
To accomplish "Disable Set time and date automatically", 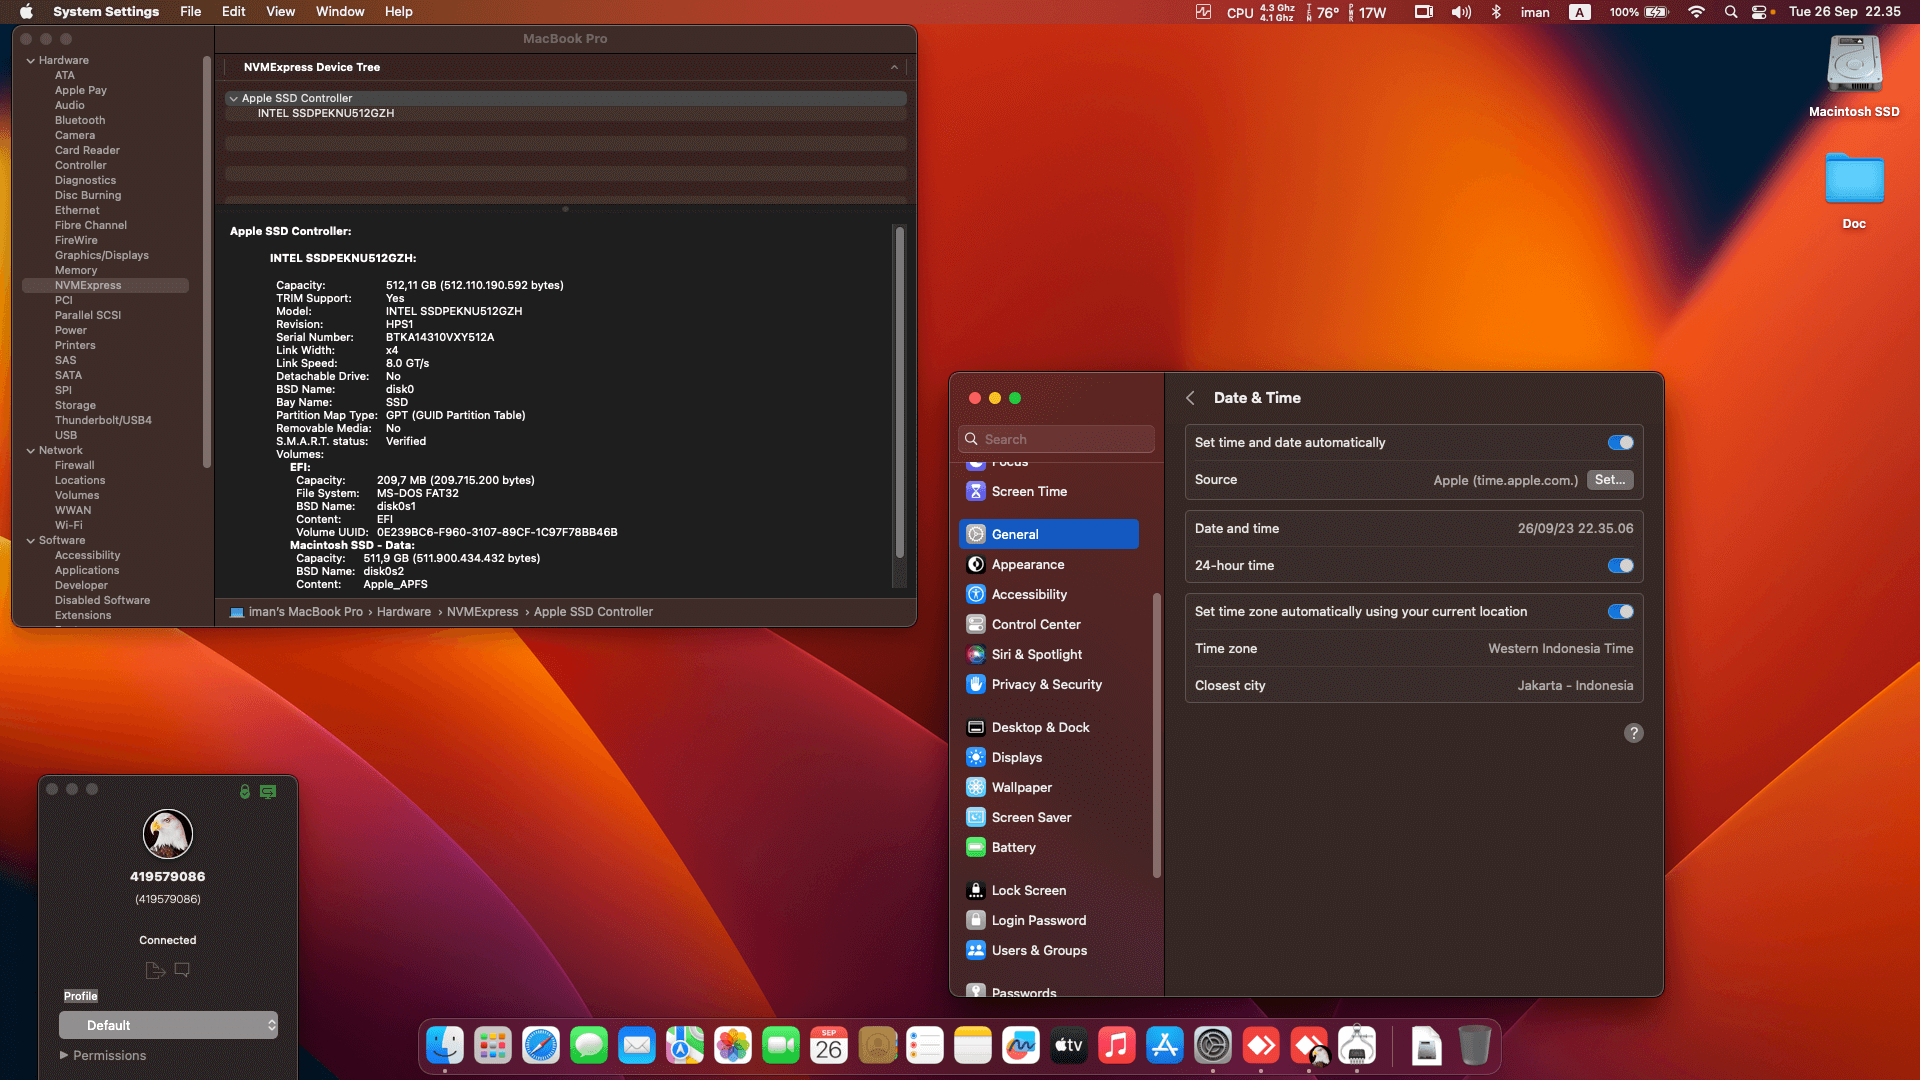I will click(1619, 442).
